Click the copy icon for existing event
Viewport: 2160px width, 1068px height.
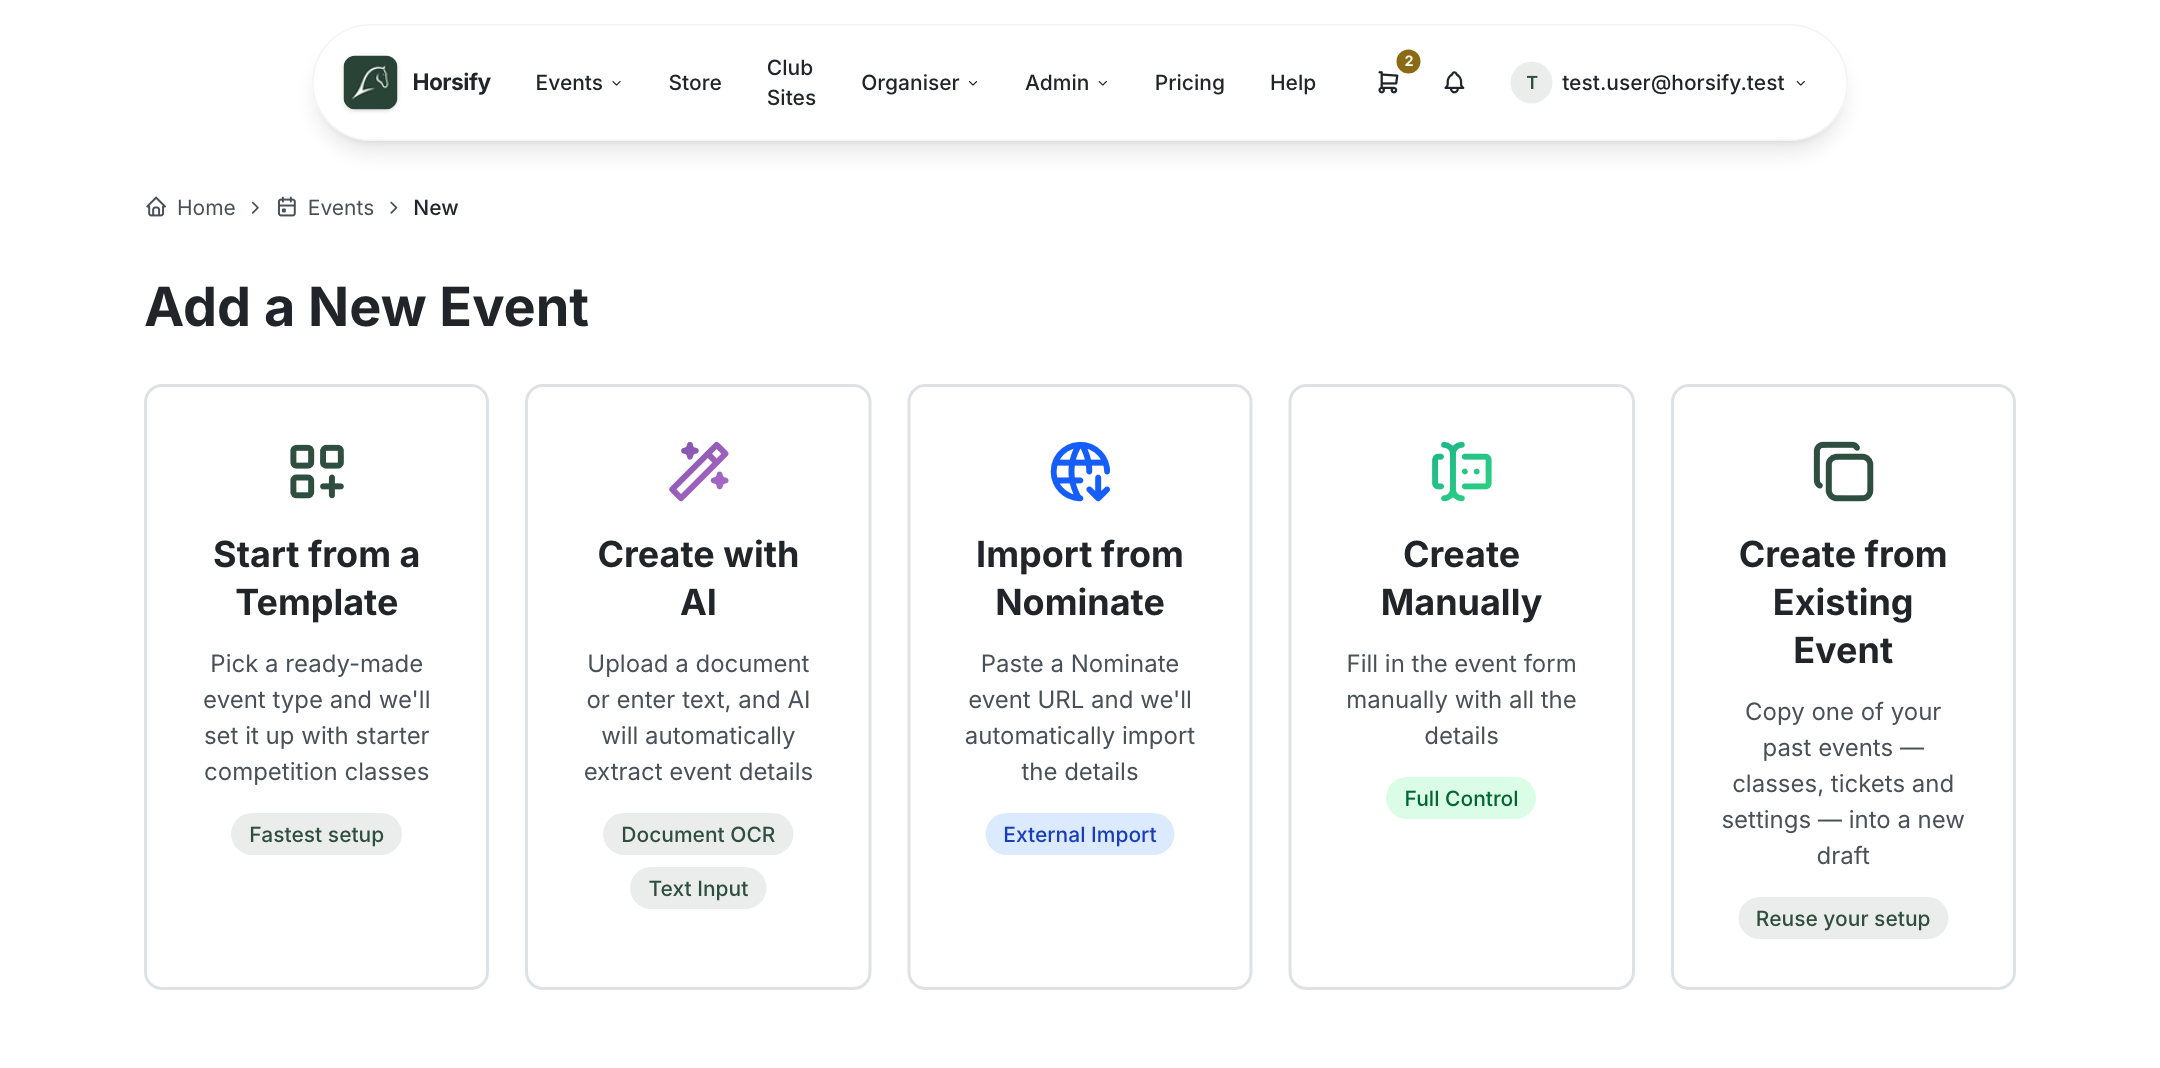[x=1843, y=471]
